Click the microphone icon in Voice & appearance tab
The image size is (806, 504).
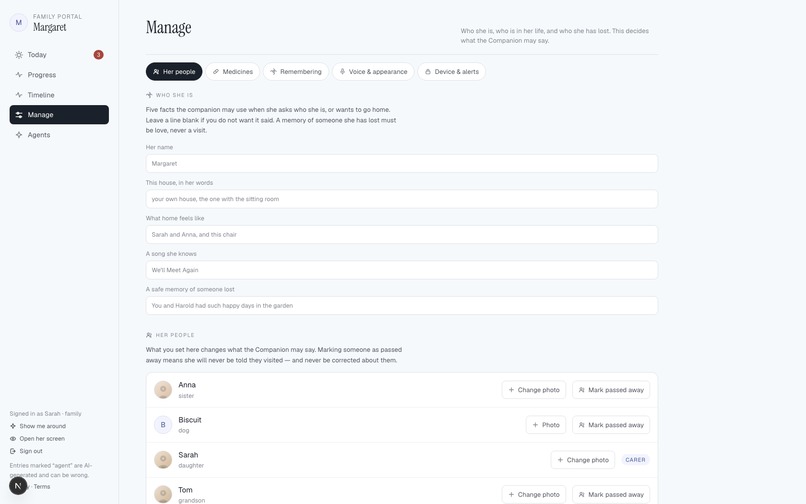pos(342,71)
